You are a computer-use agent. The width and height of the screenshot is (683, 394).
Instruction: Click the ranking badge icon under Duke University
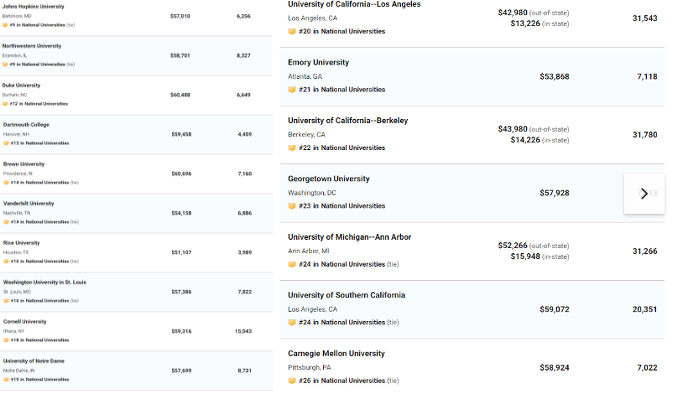click(x=5, y=104)
